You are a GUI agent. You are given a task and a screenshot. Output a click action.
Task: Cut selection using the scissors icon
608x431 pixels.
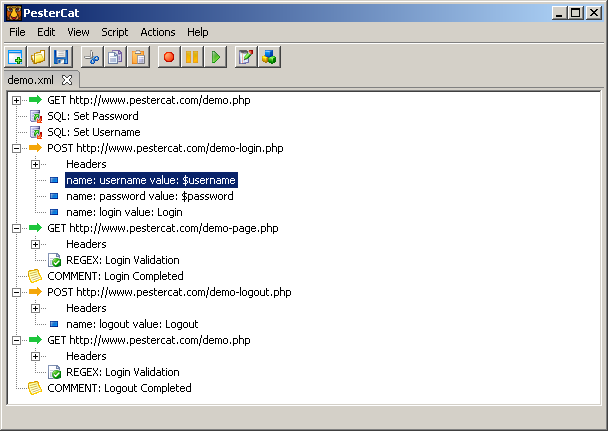[92, 57]
